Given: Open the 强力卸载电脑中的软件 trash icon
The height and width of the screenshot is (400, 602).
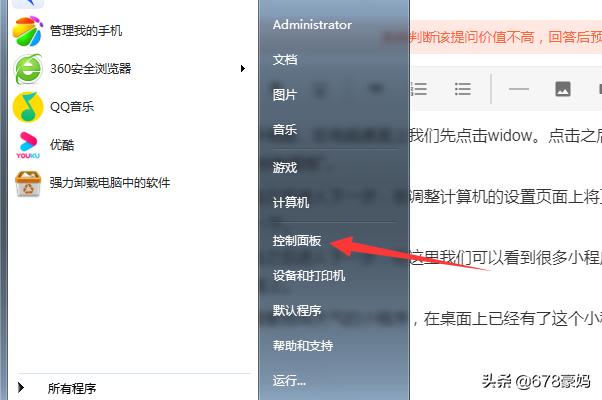Looking at the screenshot, I should (28, 183).
